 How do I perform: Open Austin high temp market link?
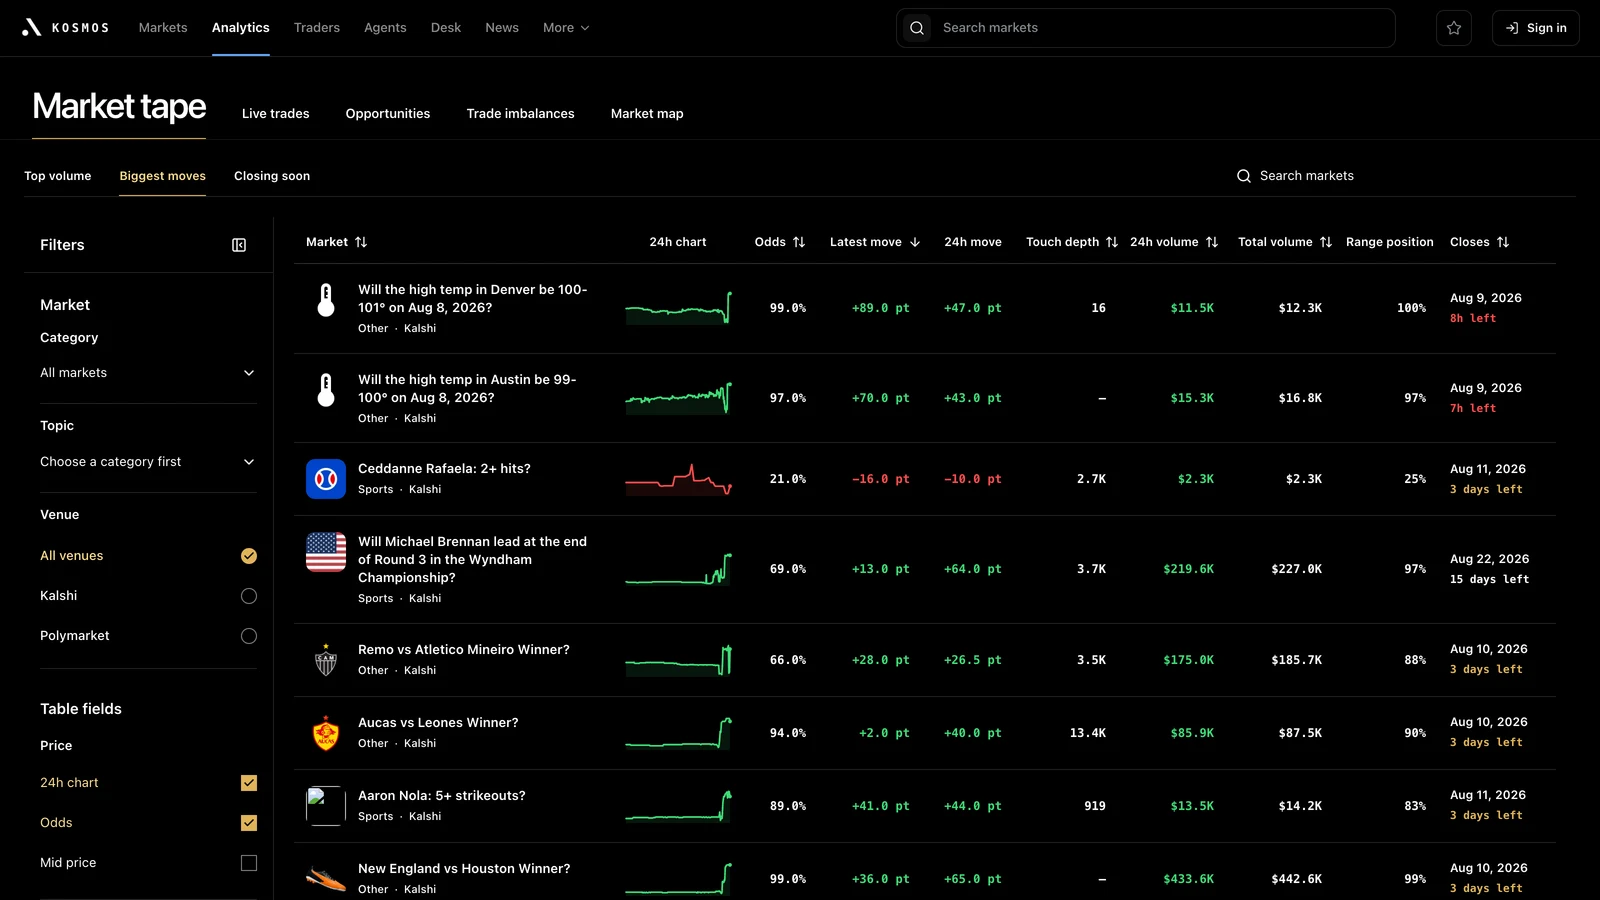click(467, 389)
